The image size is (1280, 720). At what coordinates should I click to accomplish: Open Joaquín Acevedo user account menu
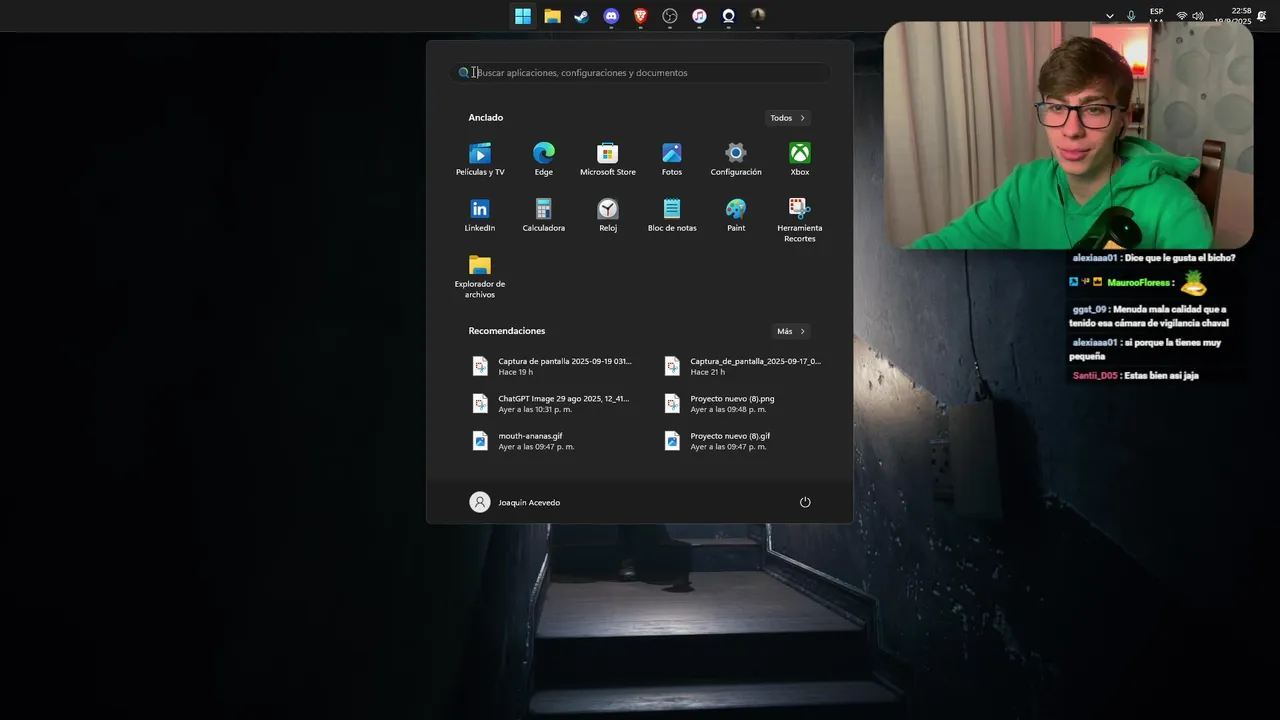pos(515,502)
